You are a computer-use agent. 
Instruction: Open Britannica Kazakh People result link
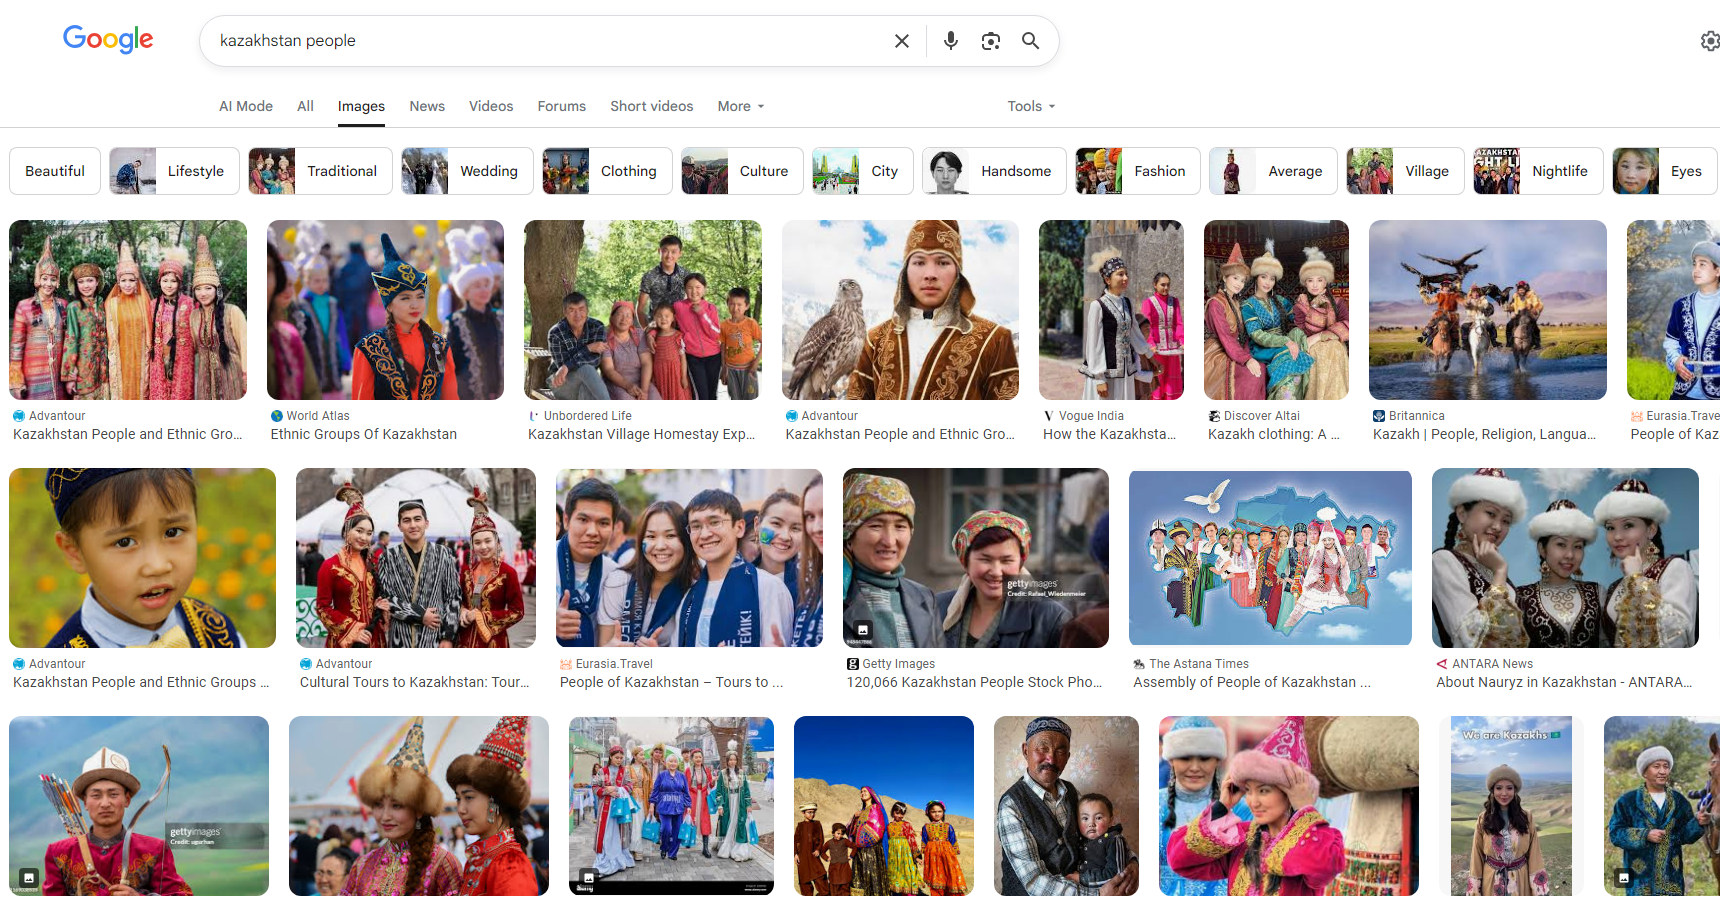tap(1483, 434)
